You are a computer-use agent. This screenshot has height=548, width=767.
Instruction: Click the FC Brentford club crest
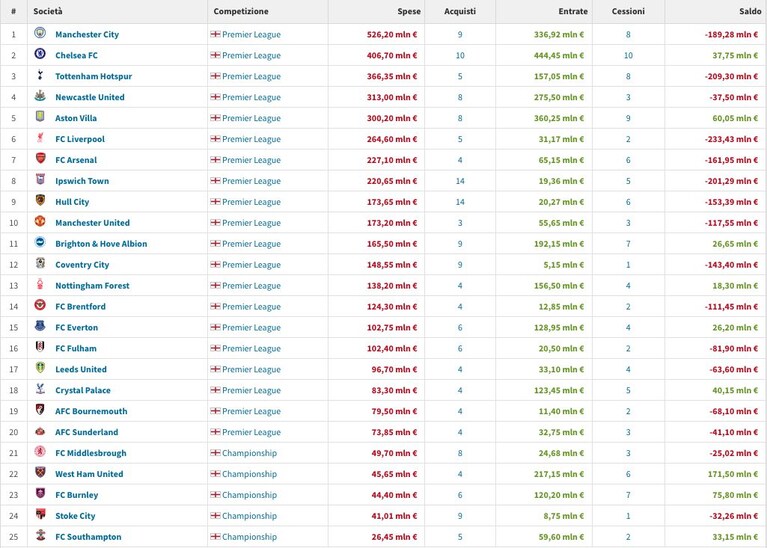point(40,305)
